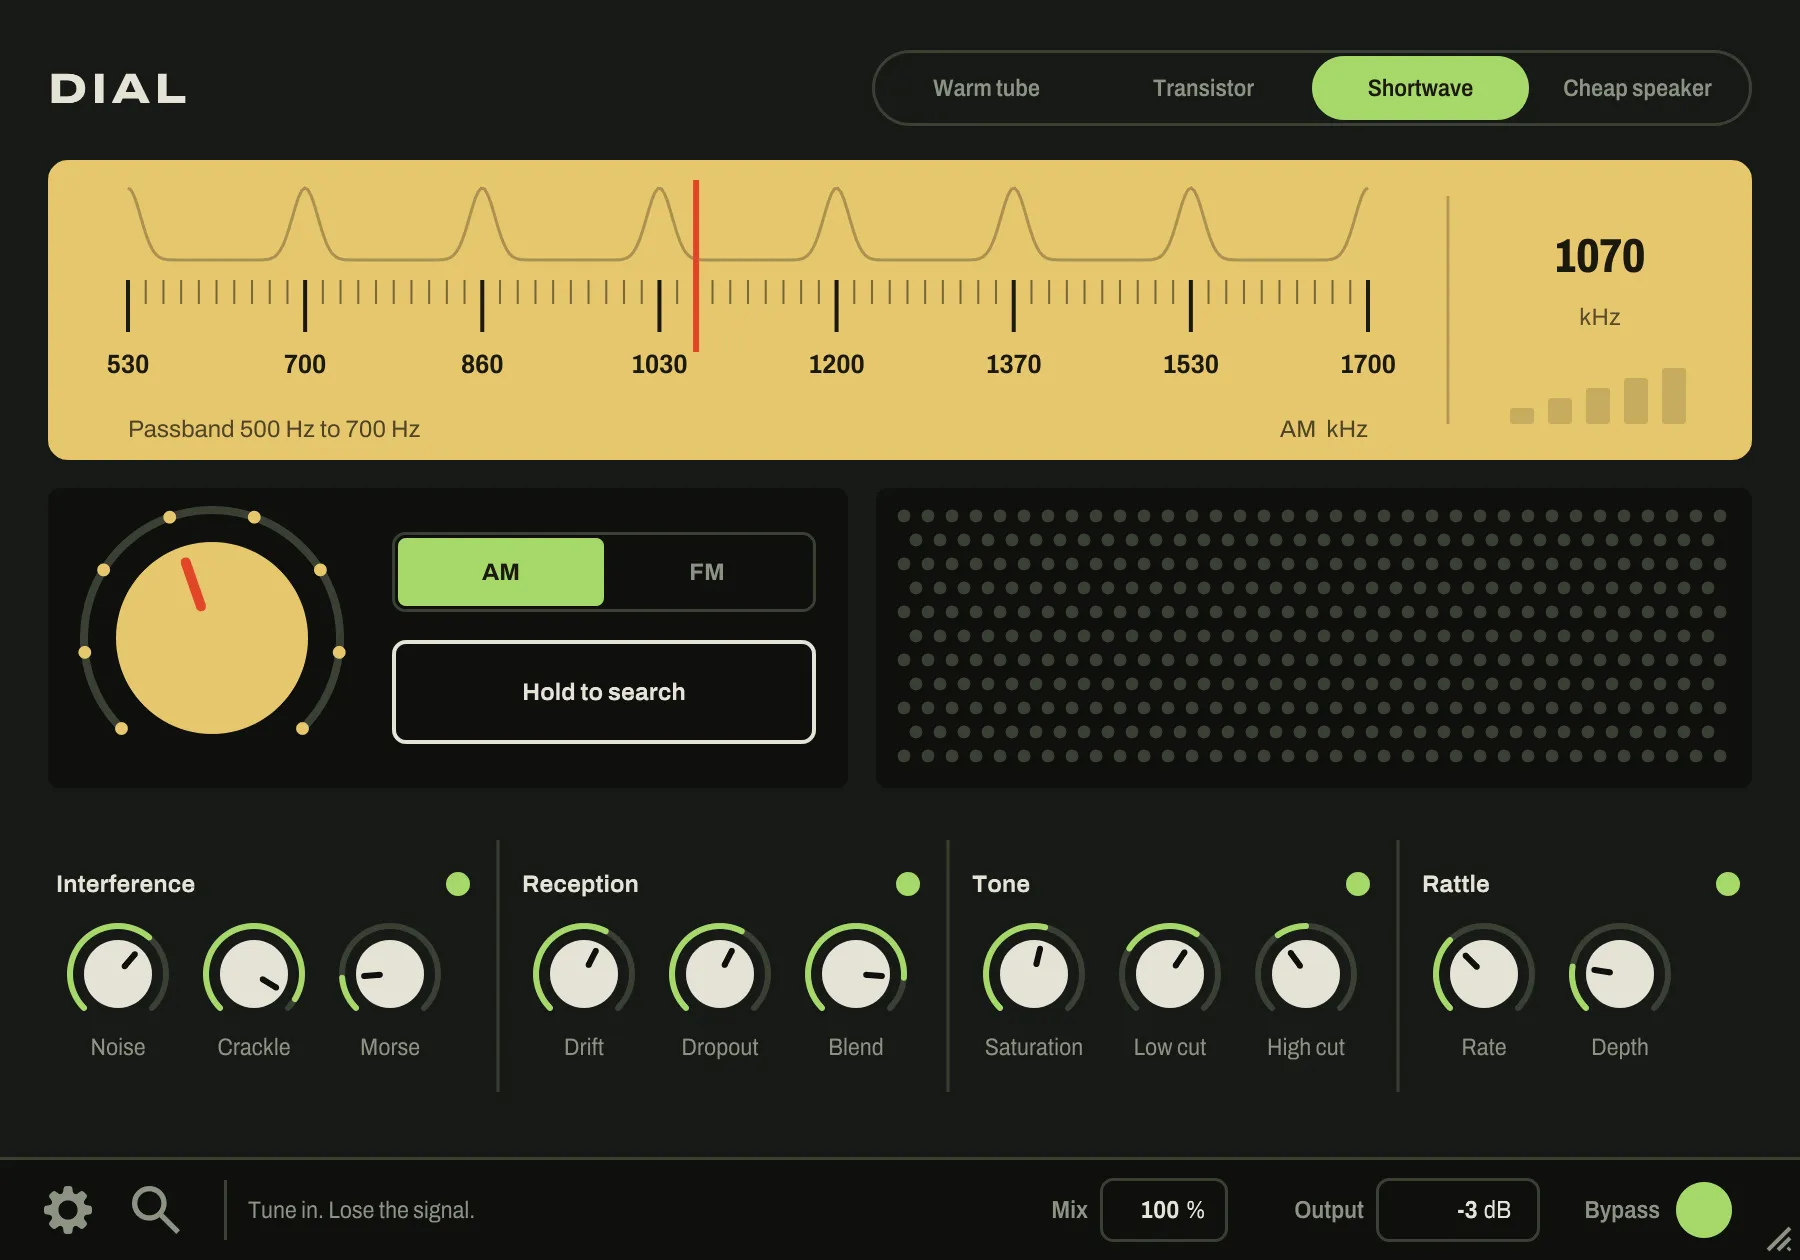1800x1260 pixels.
Task: Click the Noise knob
Action: tap(118, 973)
